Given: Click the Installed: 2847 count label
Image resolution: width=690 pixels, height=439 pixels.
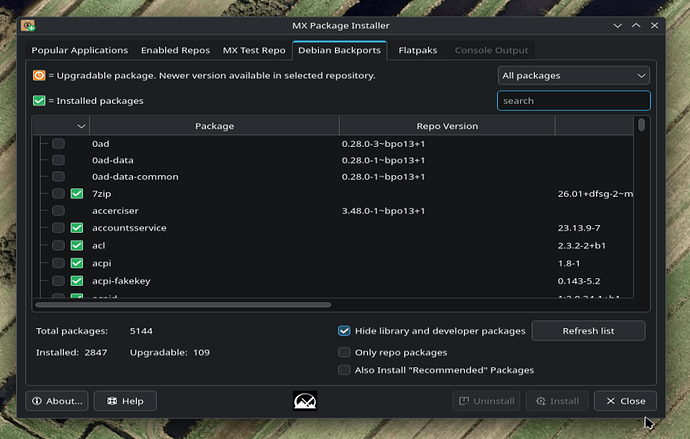Looking at the screenshot, I should click(x=71, y=352).
